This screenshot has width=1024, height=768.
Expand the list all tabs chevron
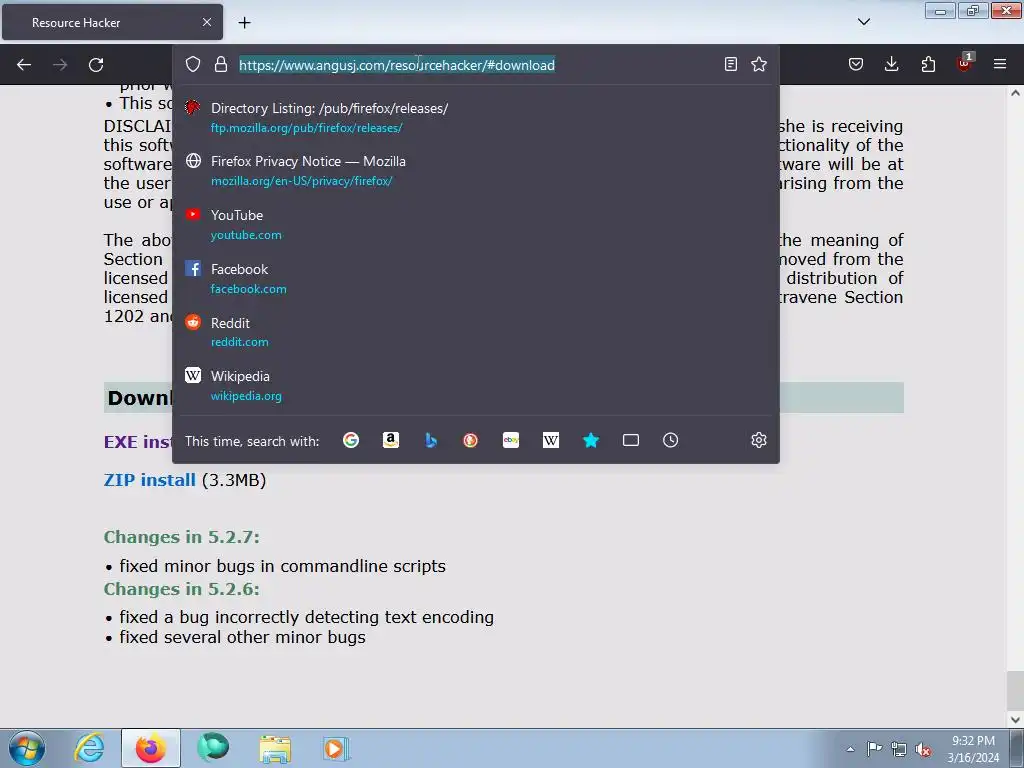[x=864, y=22]
